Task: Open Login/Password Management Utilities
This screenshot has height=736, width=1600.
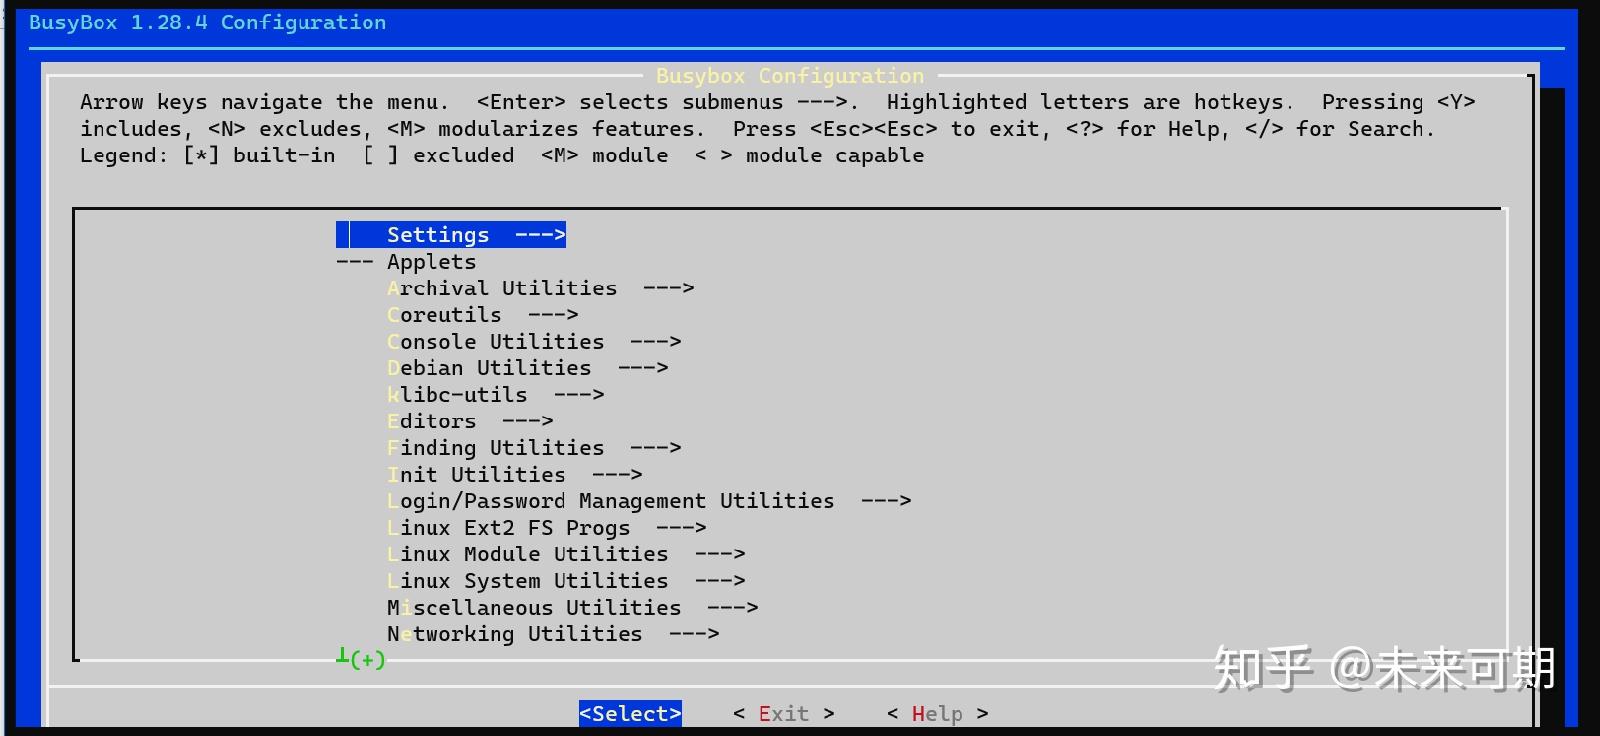Action: [649, 501]
